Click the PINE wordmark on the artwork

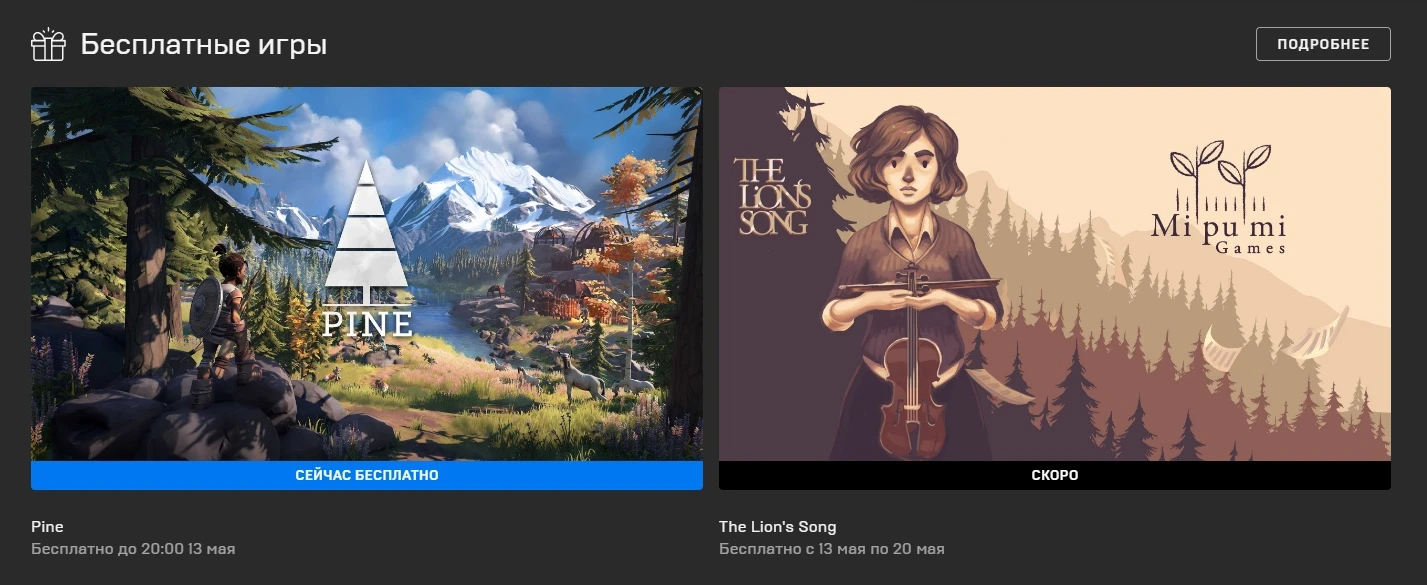(x=367, y=323)
